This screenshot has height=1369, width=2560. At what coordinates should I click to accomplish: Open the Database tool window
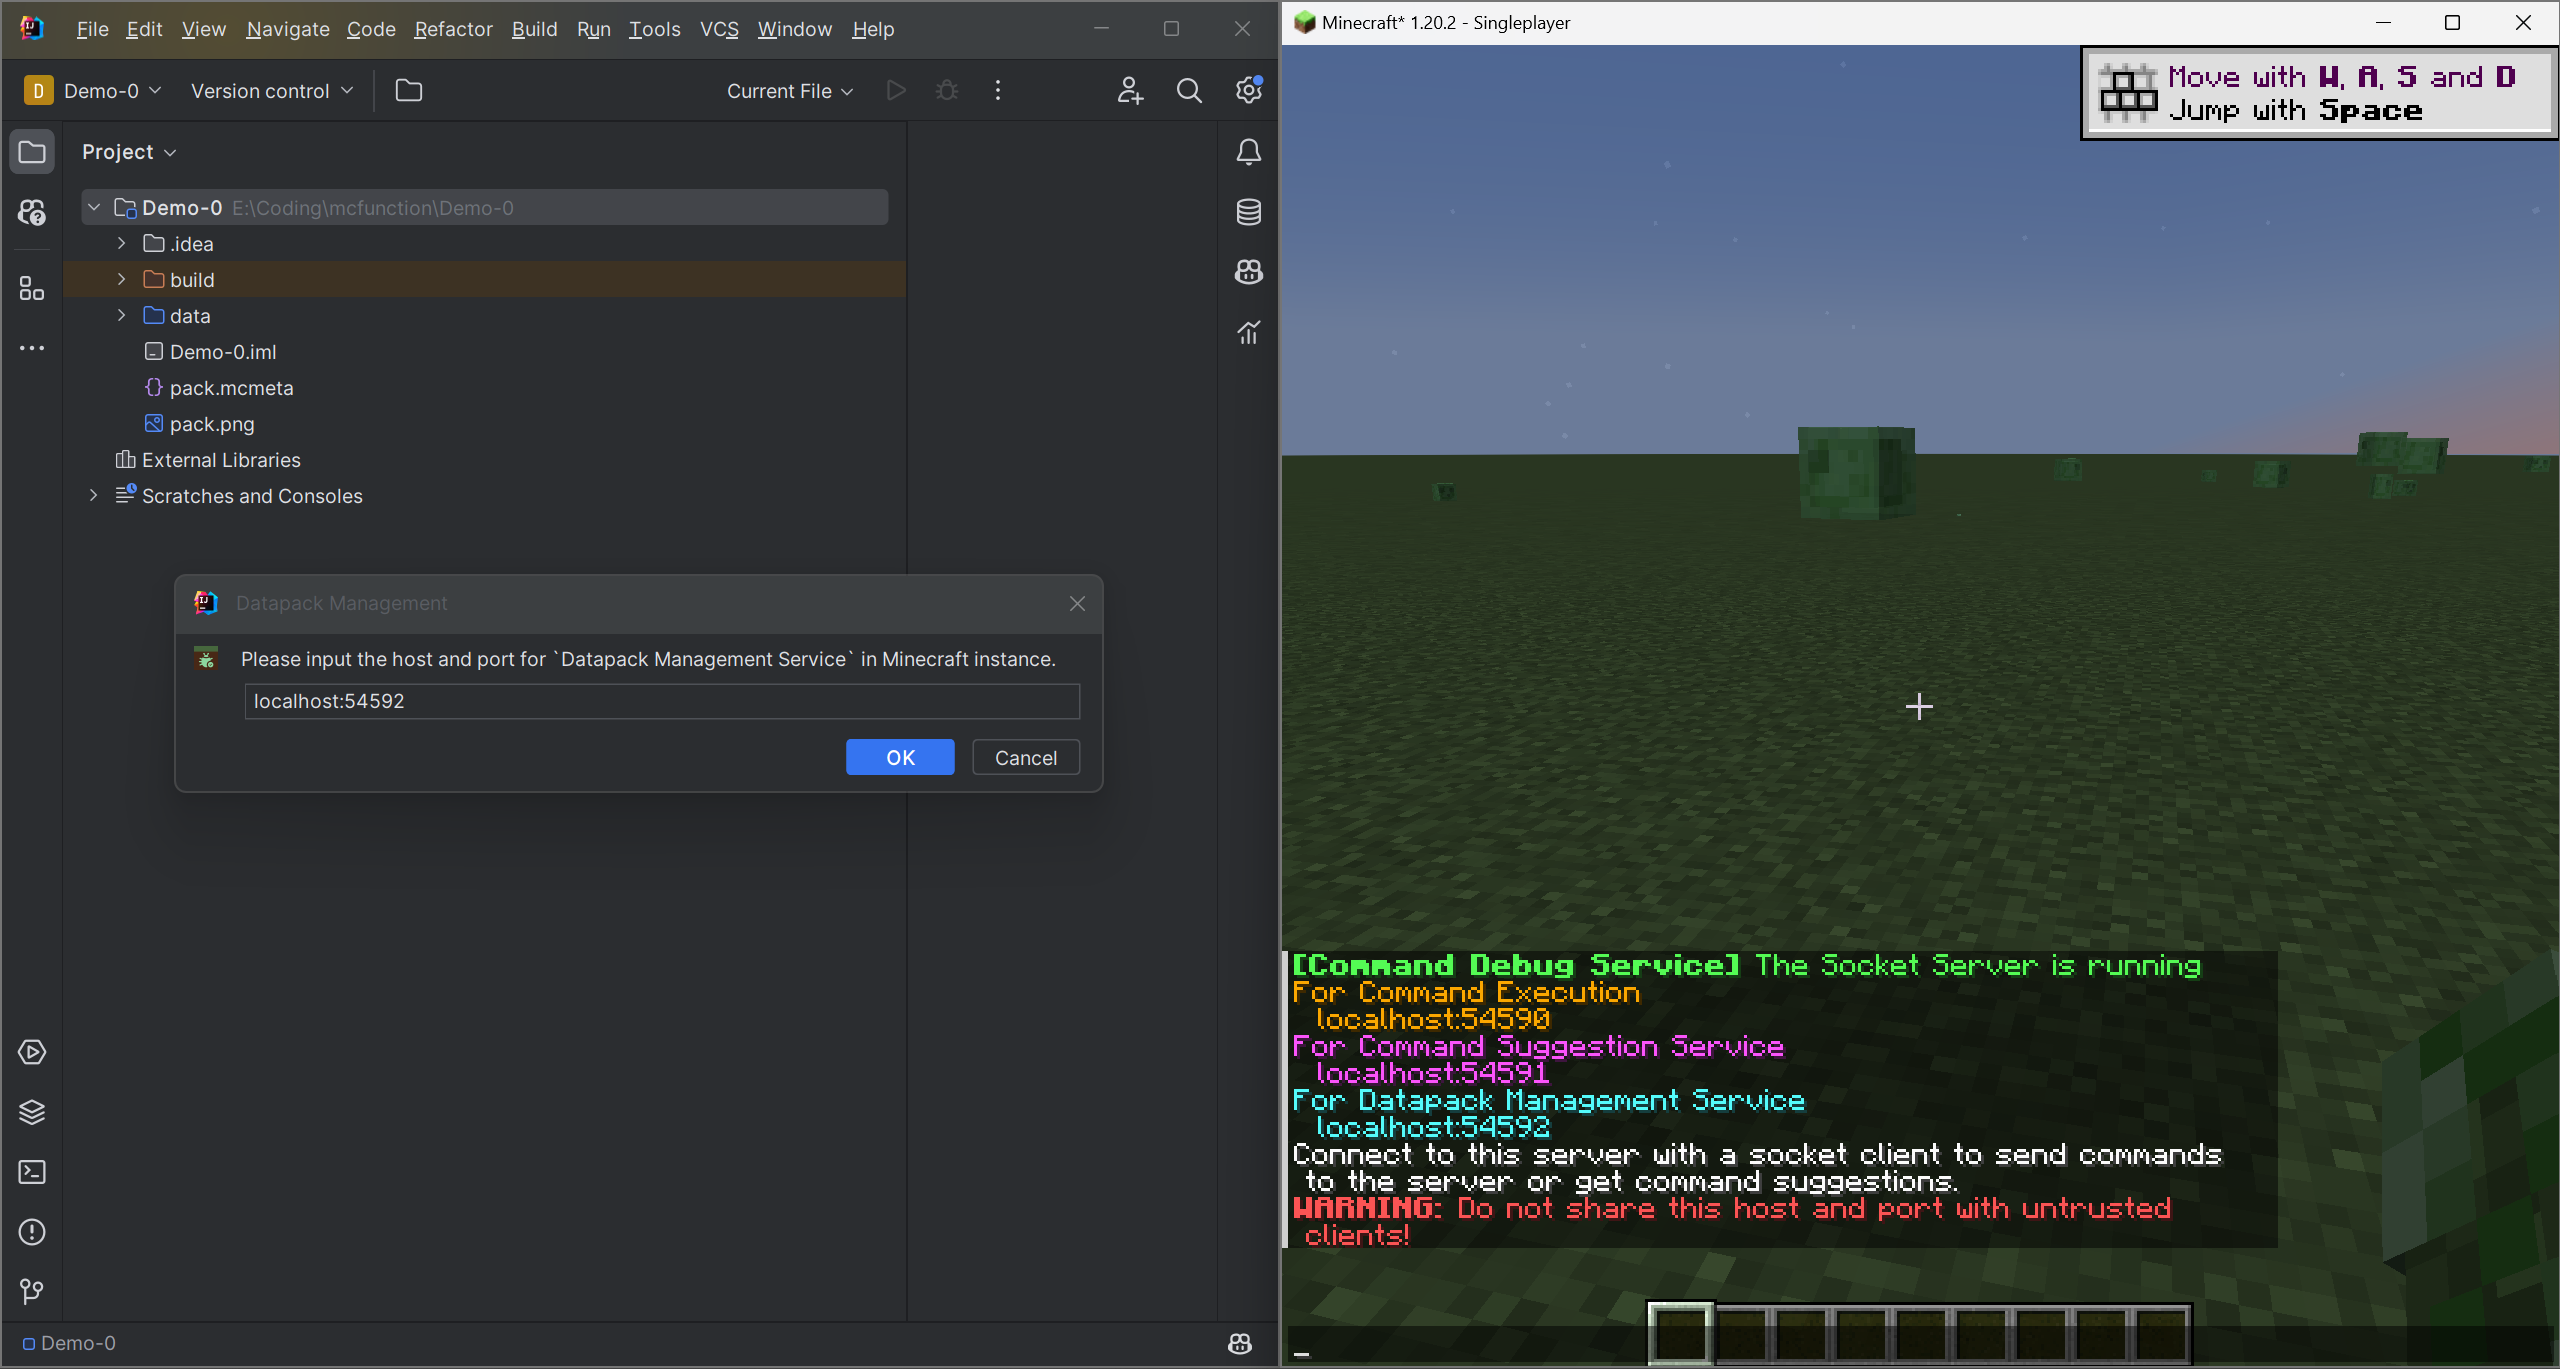(1248, 212)
